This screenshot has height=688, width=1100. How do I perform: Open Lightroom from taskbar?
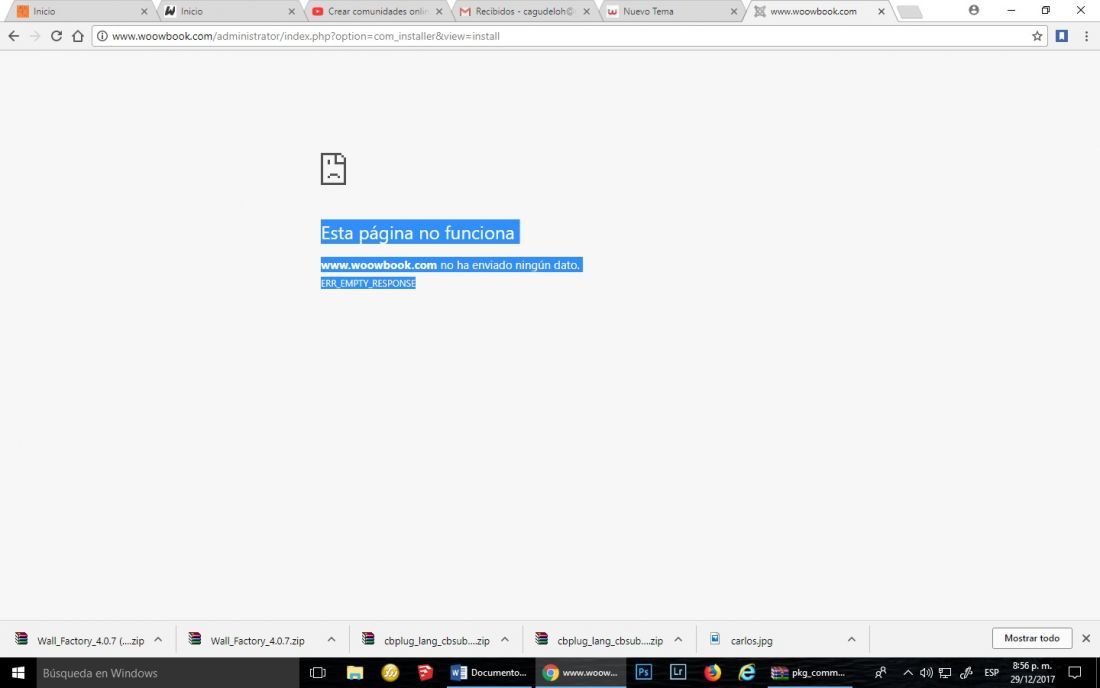678,673
